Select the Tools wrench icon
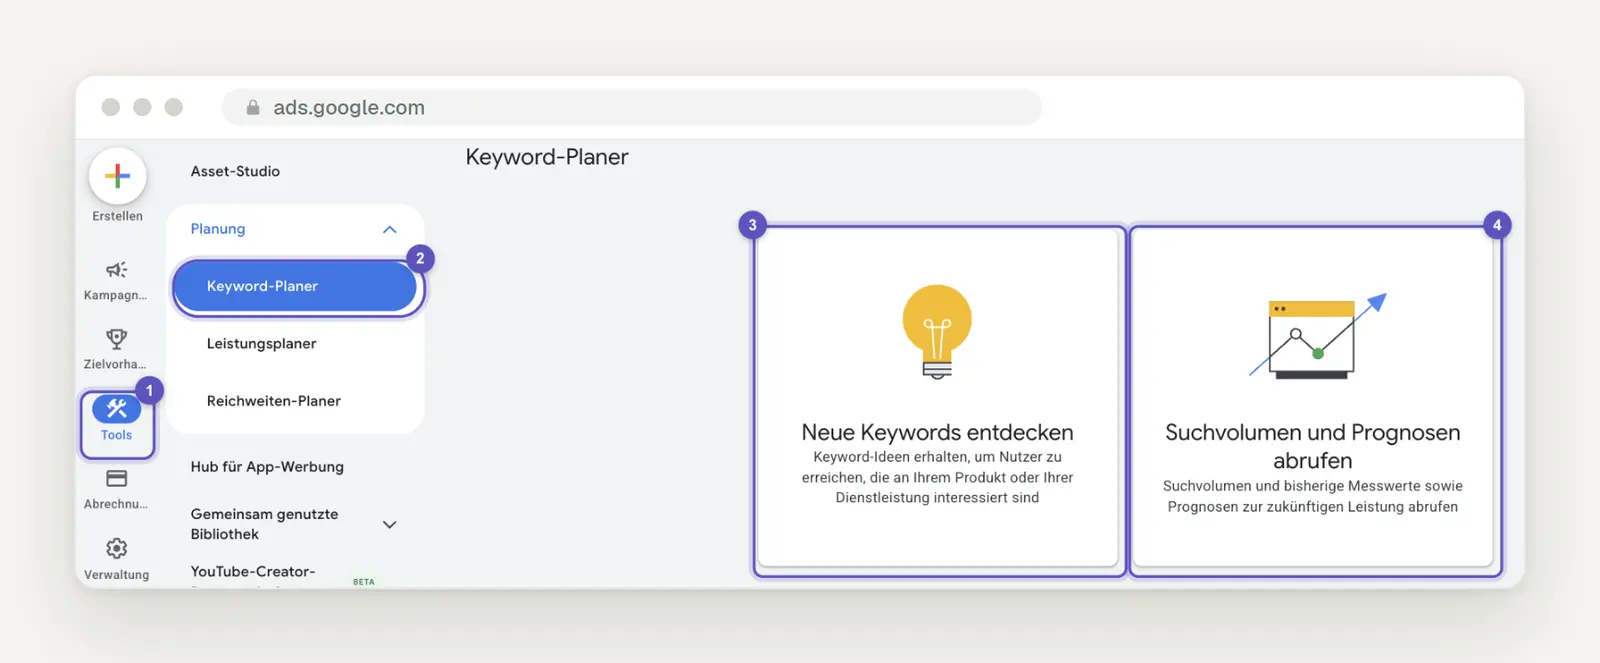 116,408
